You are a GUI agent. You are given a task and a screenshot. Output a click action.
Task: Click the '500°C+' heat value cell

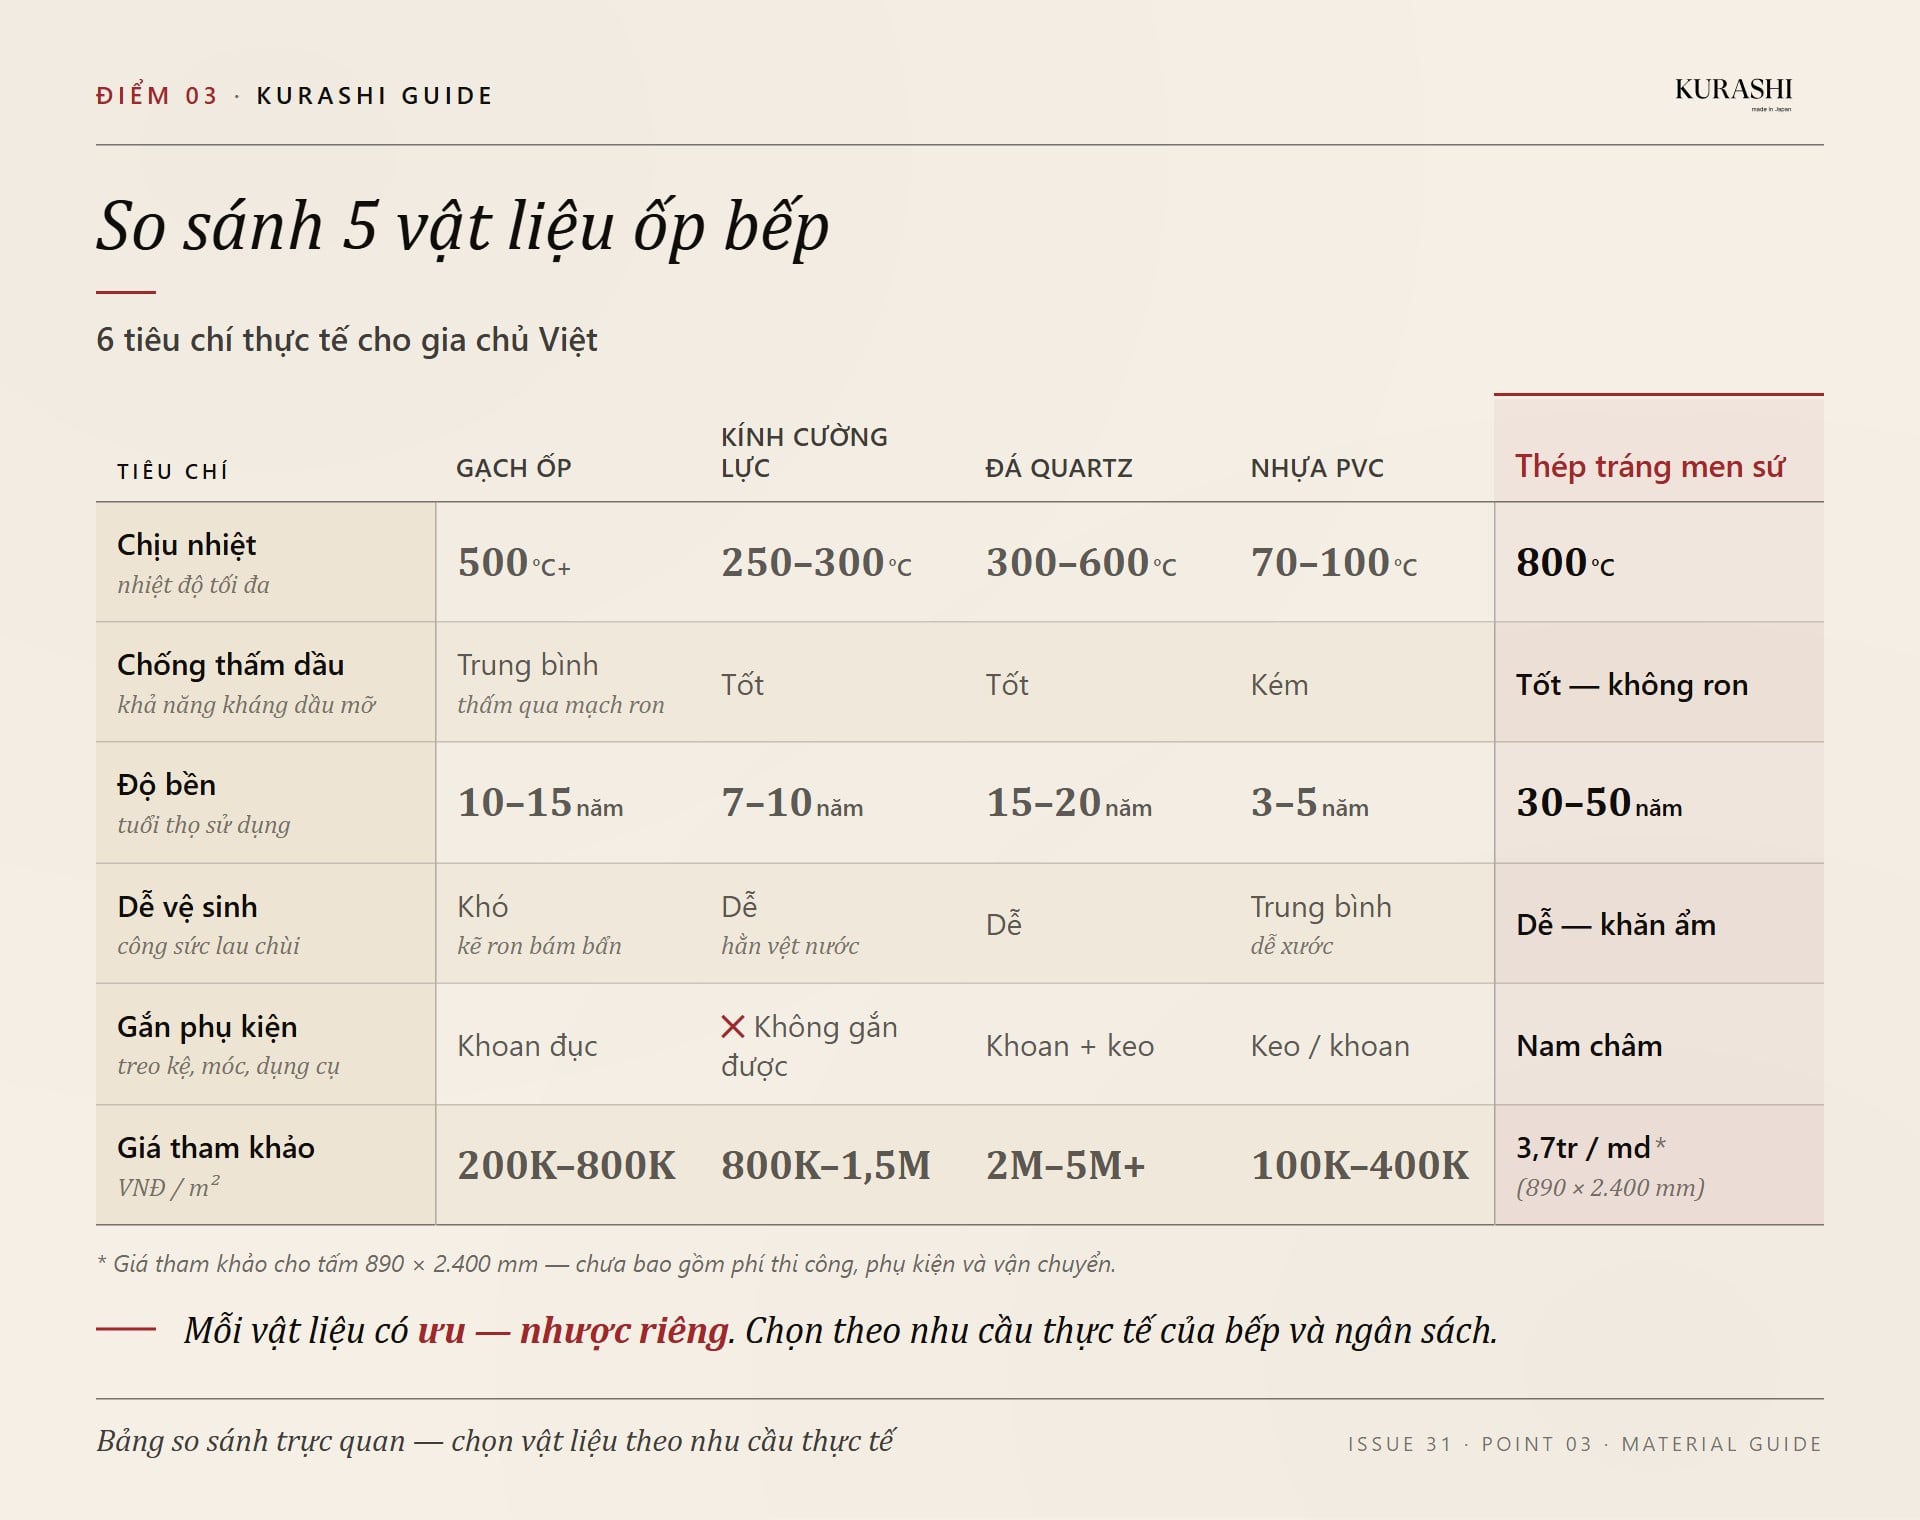click(514, 563)
